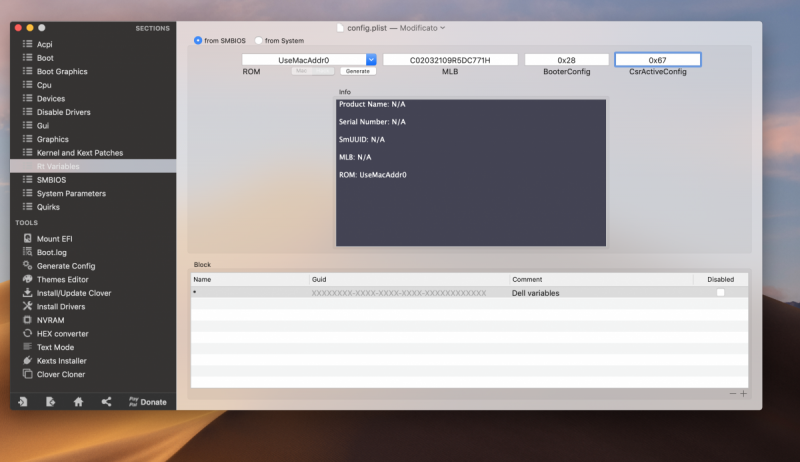This screenshot has width=800, height=462.
Task: Click the MLB serial input field
Action: [450, 60]
